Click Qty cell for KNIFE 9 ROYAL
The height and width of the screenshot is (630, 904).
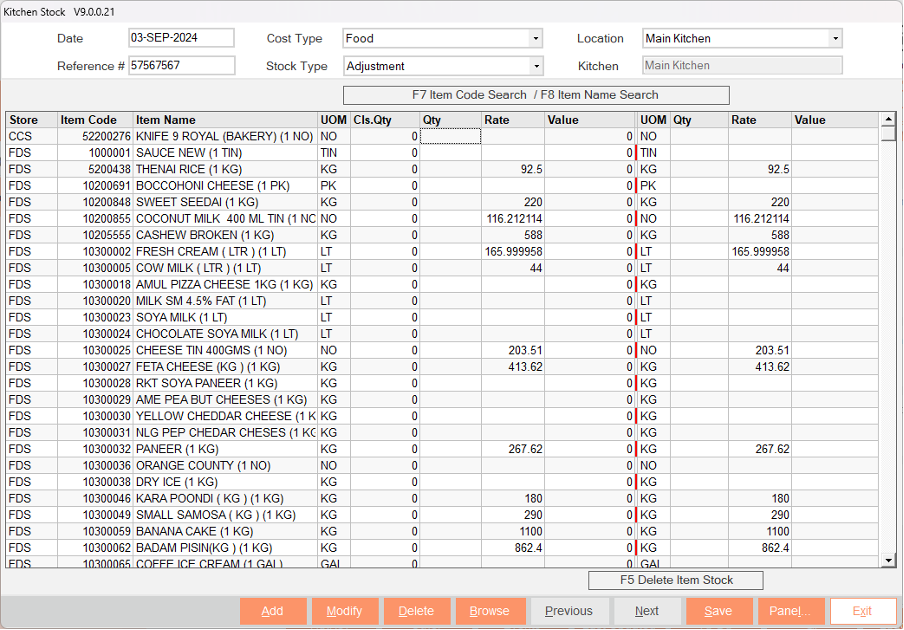coord(450,136)
